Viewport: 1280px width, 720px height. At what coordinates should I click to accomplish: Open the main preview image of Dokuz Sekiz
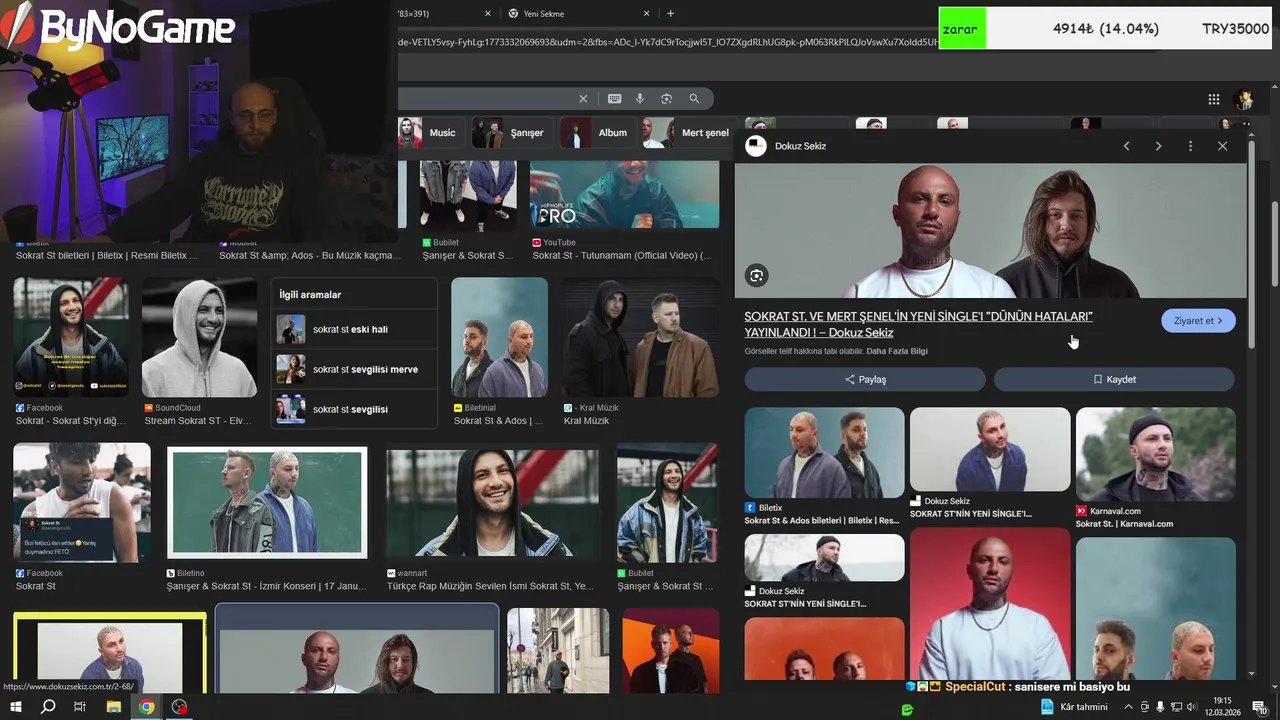coord(991,231)
